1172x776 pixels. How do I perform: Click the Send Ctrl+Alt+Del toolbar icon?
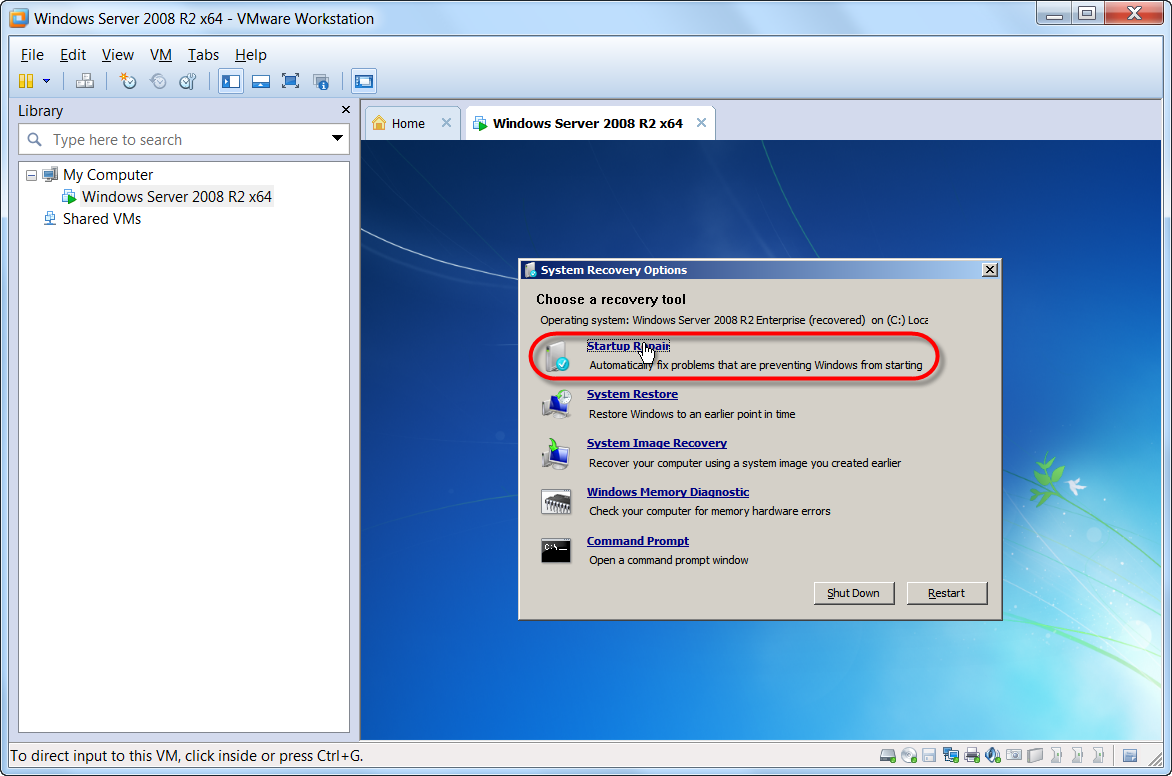84,81
